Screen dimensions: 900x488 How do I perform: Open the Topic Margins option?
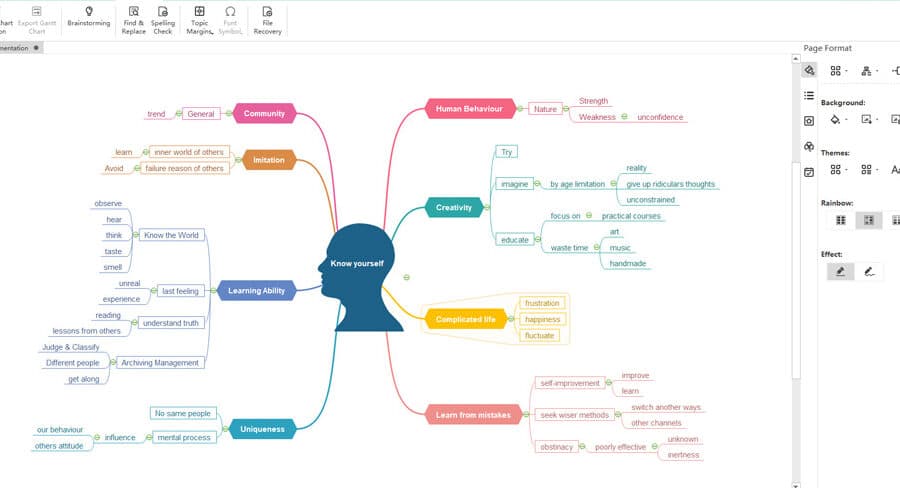point(199,21)
